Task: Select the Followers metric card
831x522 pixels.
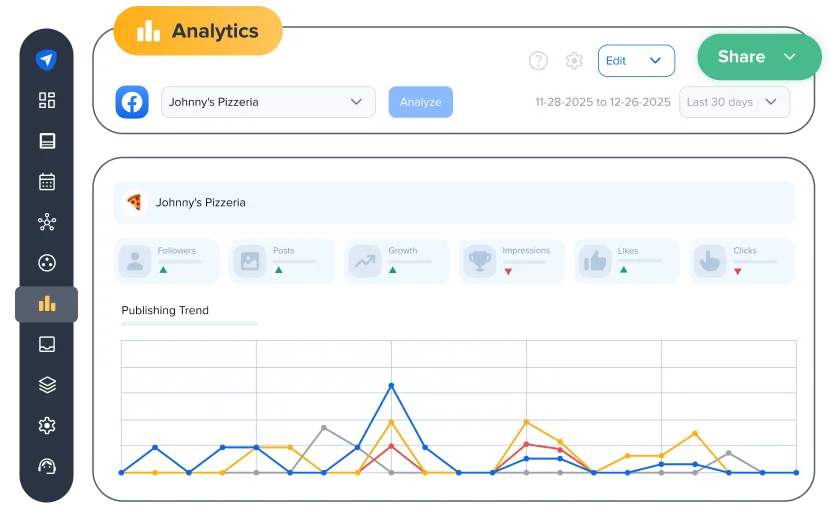Action: (x=168, y=261)
